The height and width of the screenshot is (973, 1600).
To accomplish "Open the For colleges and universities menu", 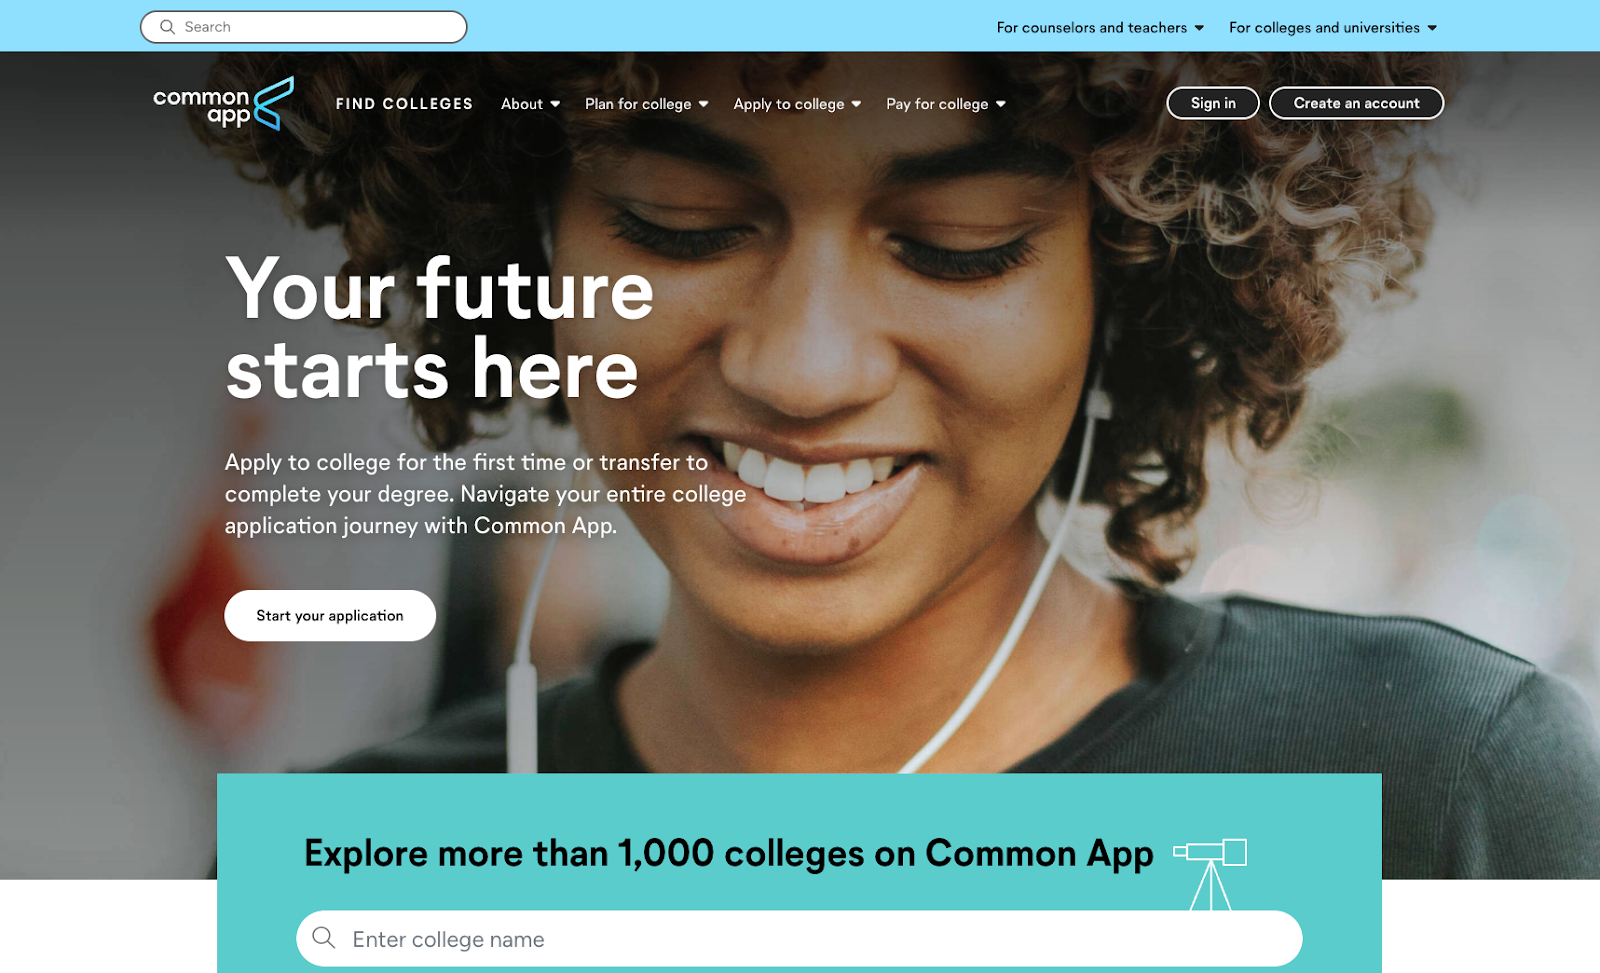I will (x=1333, y=28).
